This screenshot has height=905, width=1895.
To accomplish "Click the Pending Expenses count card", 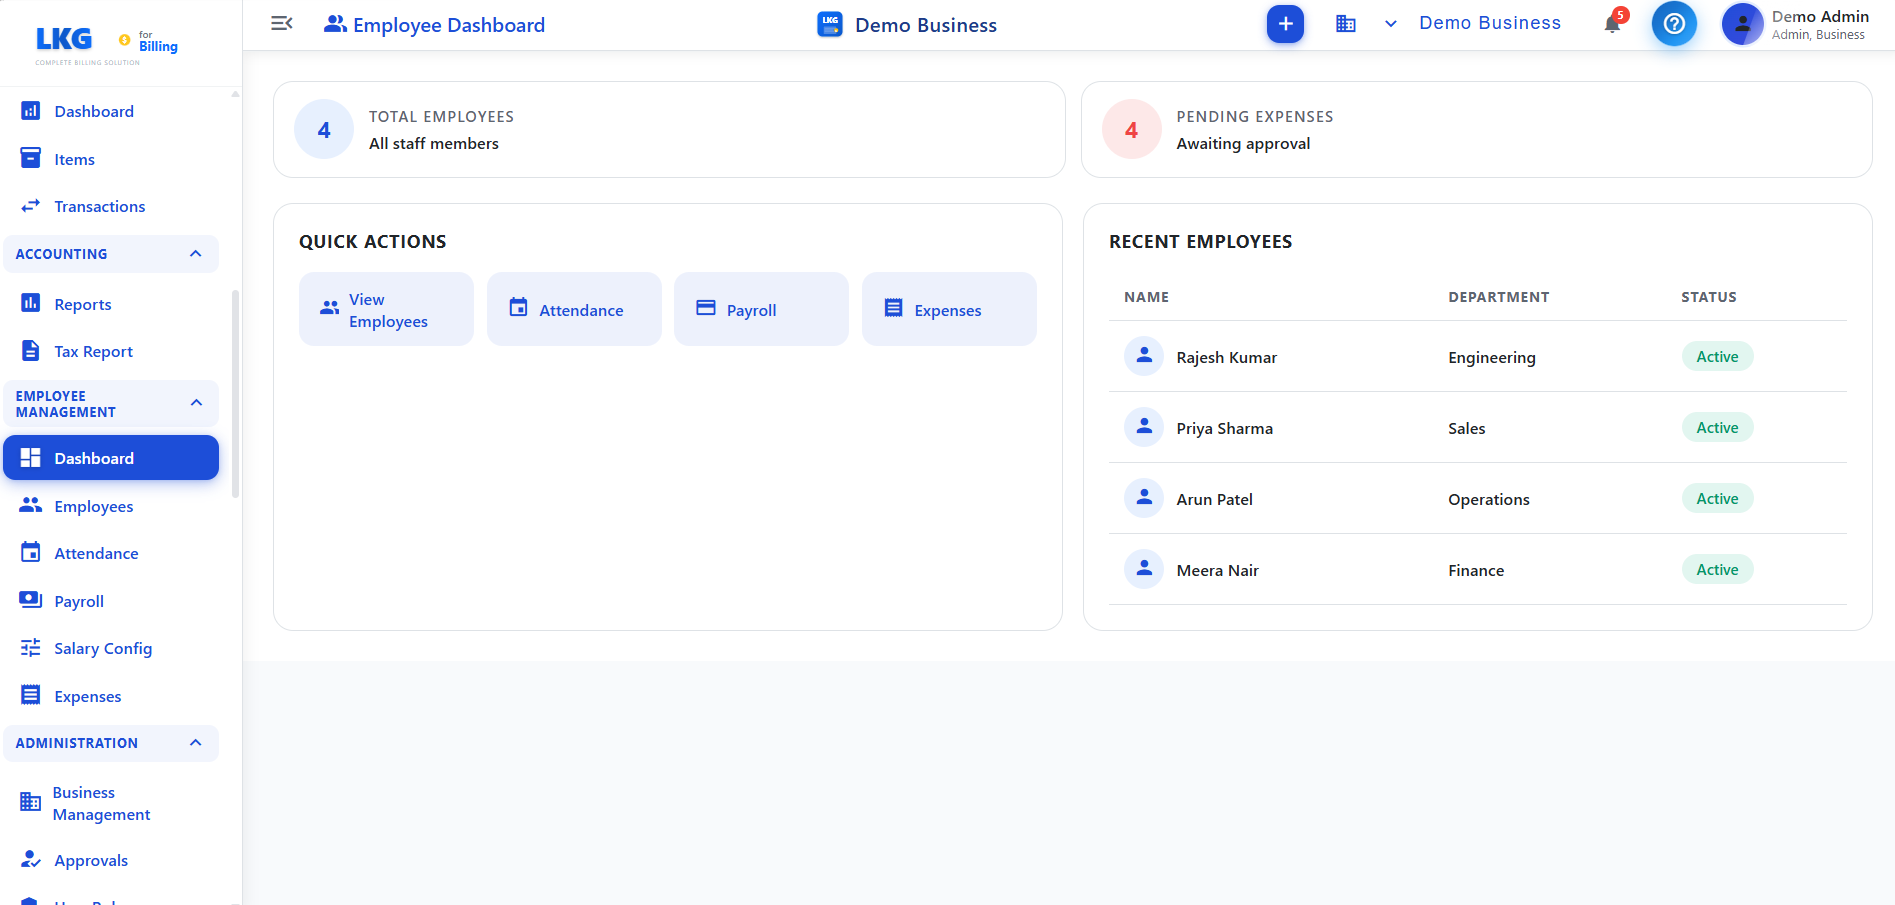I will (x=1476, y=130).
